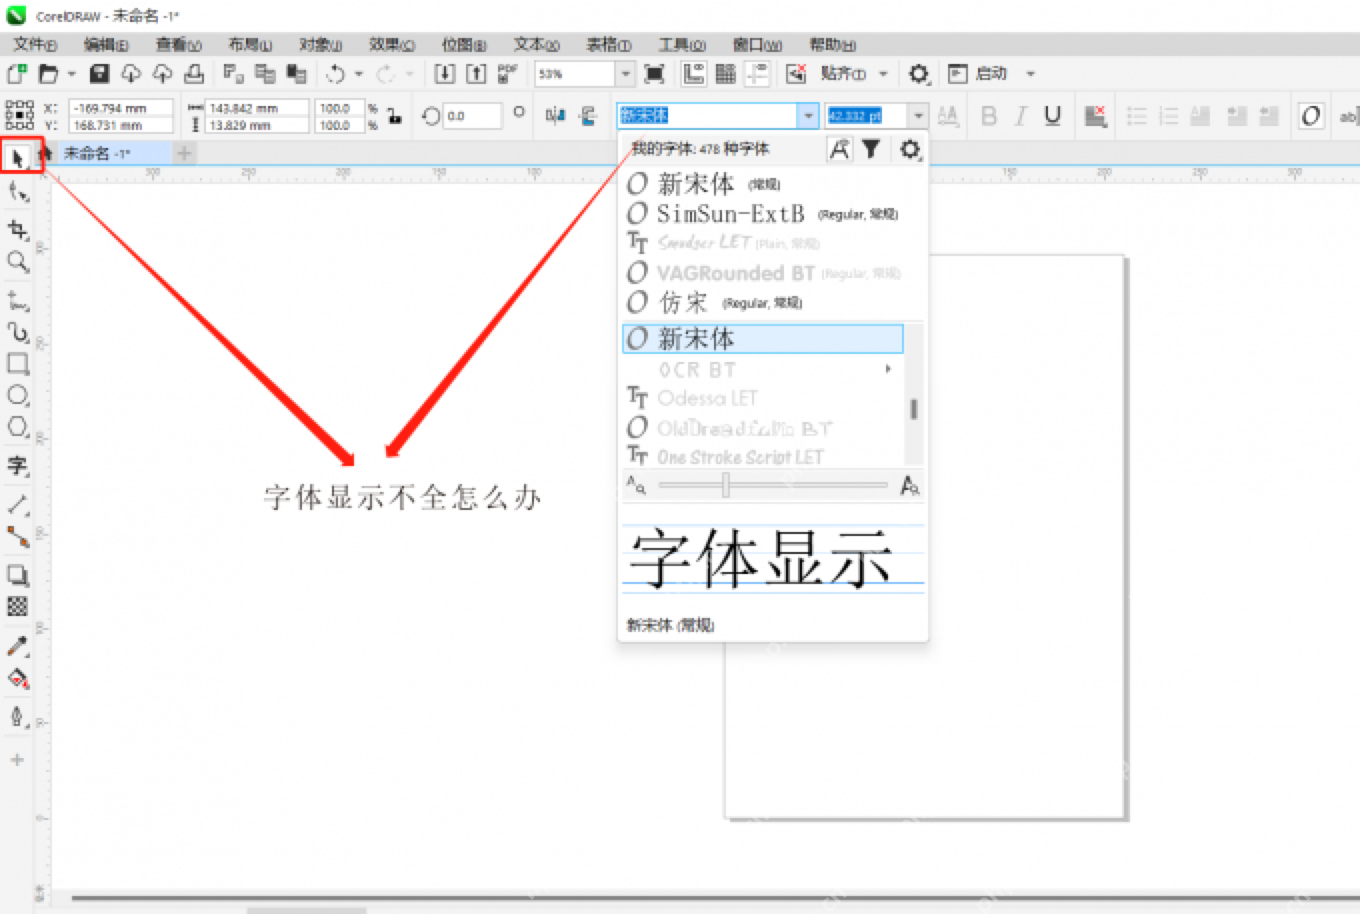This screenshot has height=914, width=1360.
Task: Toggle bulleted list formatting
Action: point(1137,116)
